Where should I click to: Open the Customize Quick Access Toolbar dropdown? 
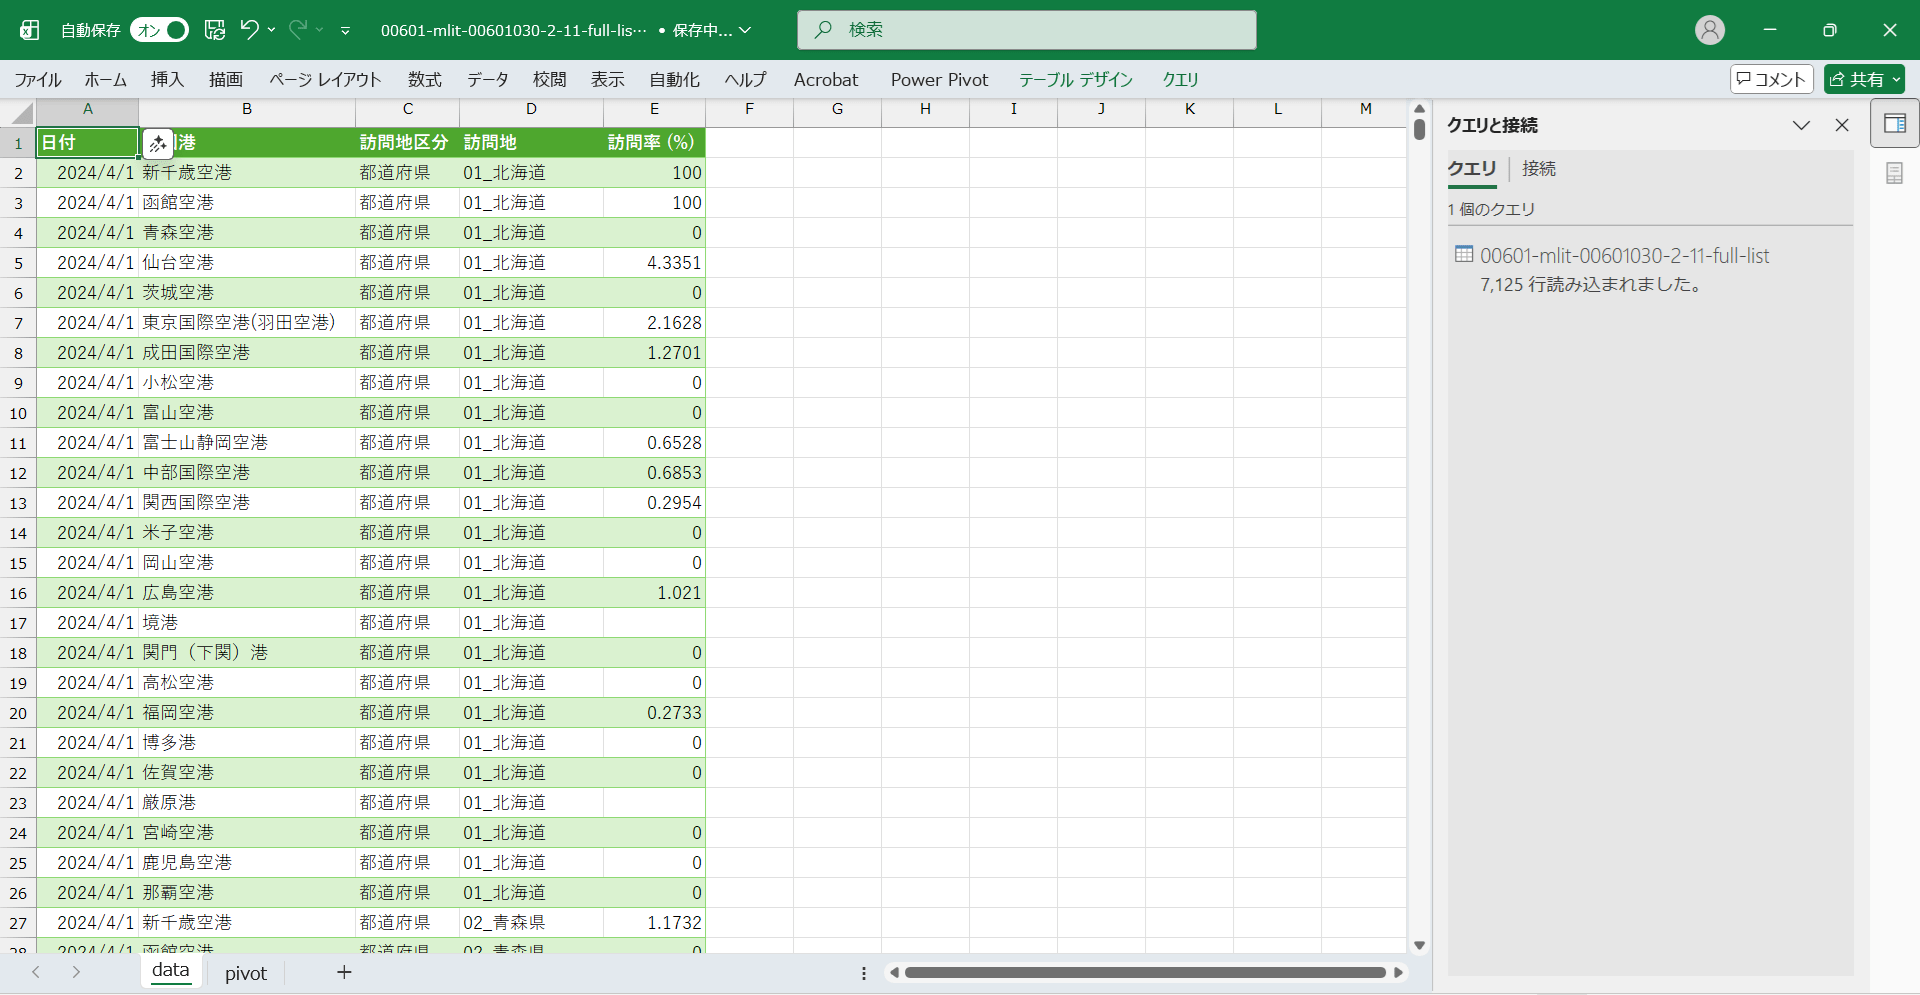(x=345, y=31)
